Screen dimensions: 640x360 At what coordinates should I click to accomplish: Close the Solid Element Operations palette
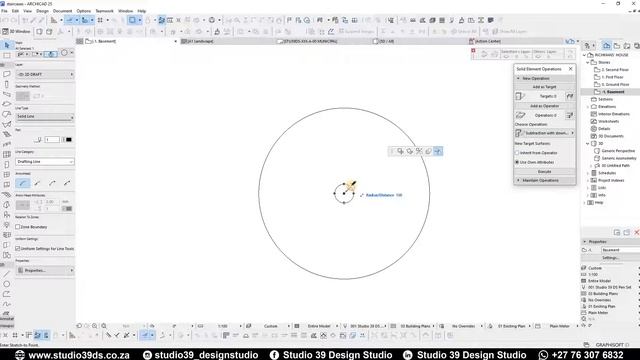tap(571, 69)
